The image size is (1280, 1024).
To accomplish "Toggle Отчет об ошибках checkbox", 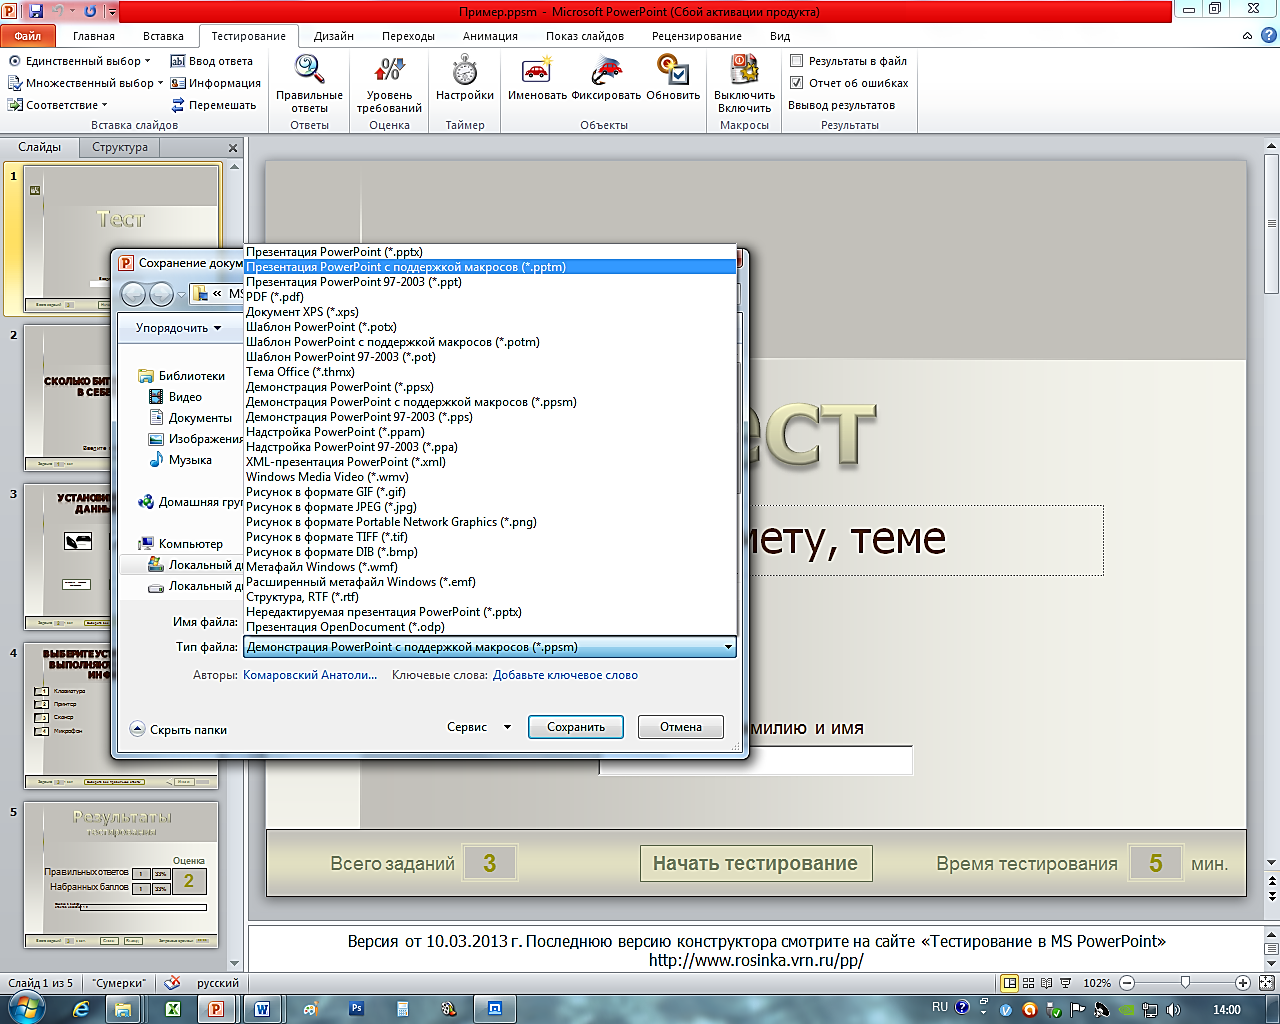I will (797, 83).
